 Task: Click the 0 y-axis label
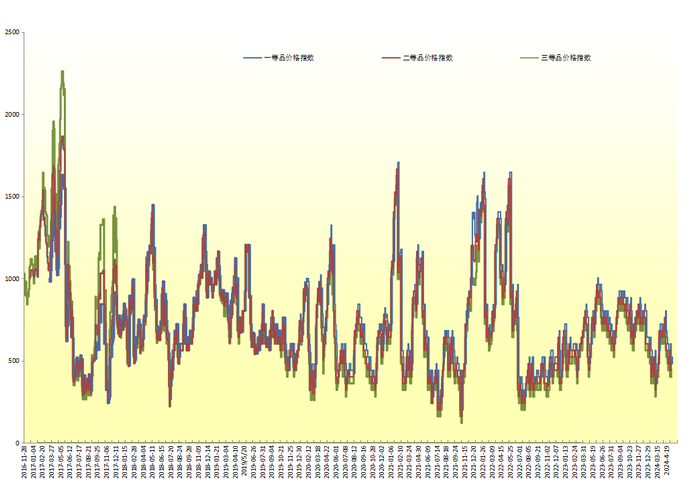[18, 443]
